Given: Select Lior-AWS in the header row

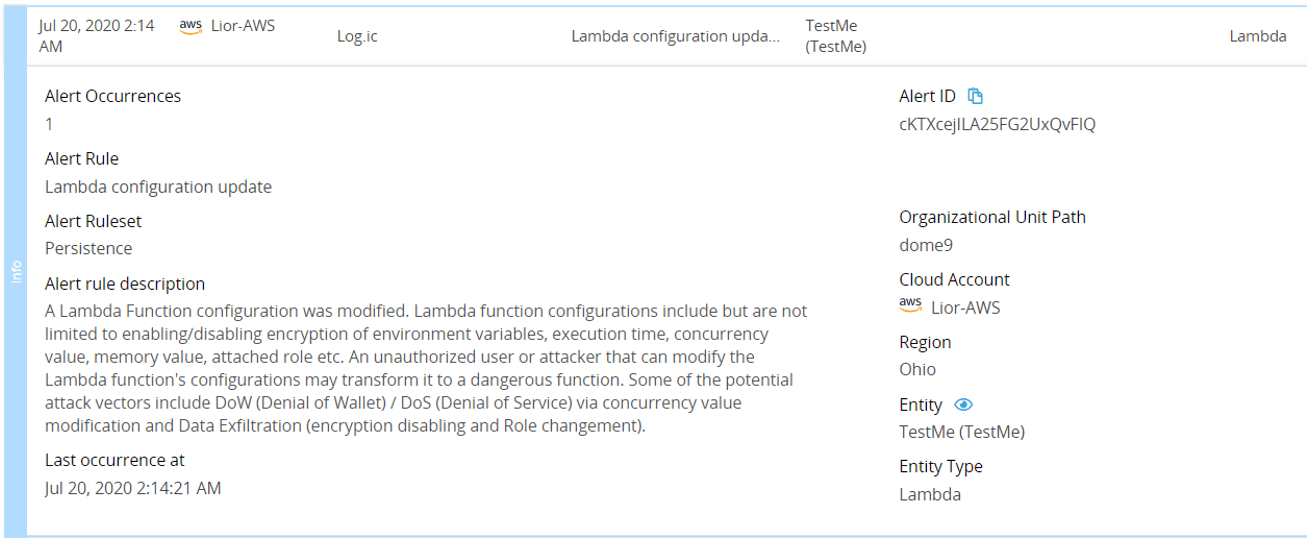Looking at the screenshot, I should click(243, 26).
